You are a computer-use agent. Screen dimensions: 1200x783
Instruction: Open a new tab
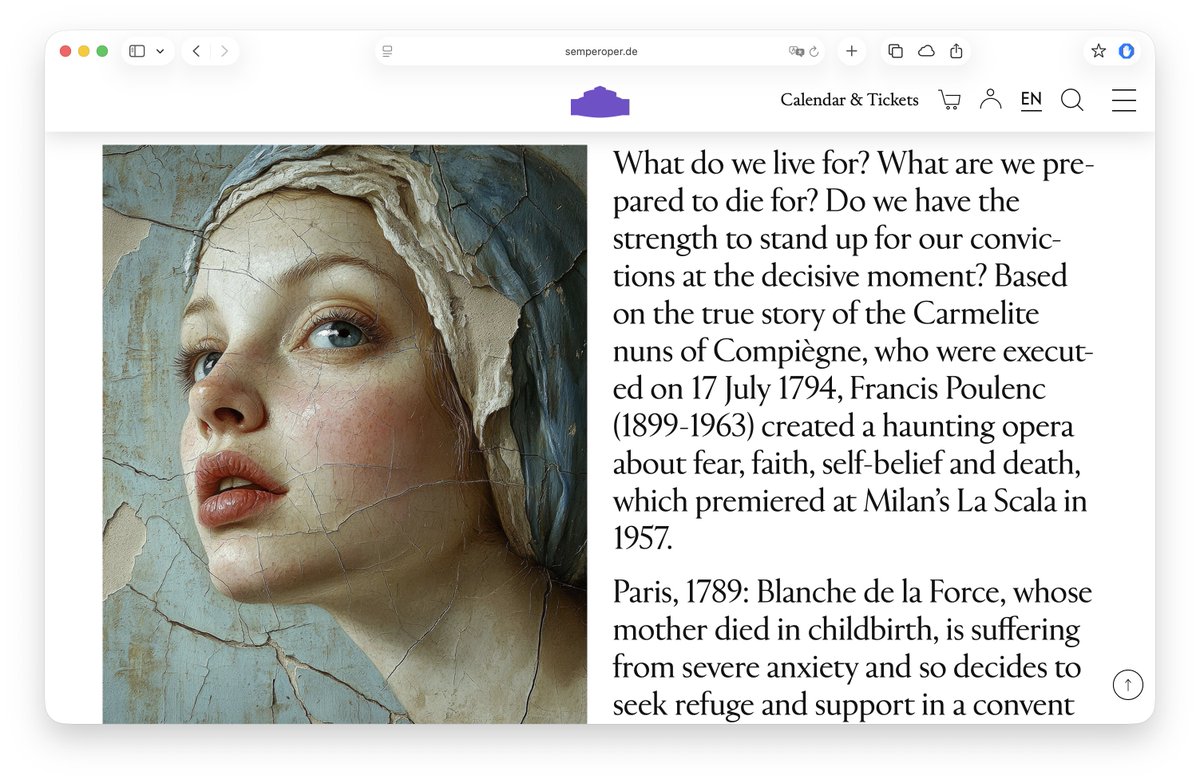pos(851,51)
